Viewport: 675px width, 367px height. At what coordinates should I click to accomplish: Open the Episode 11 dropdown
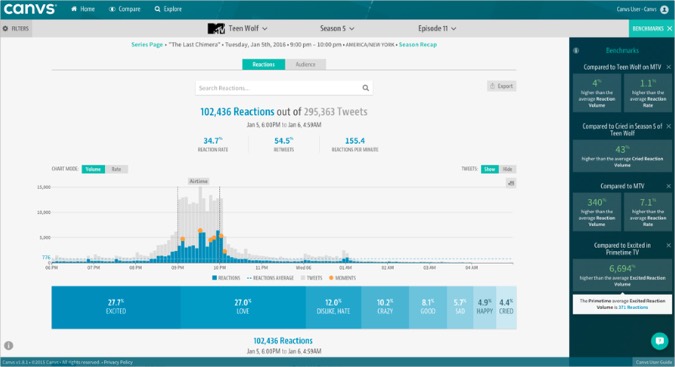437,28
